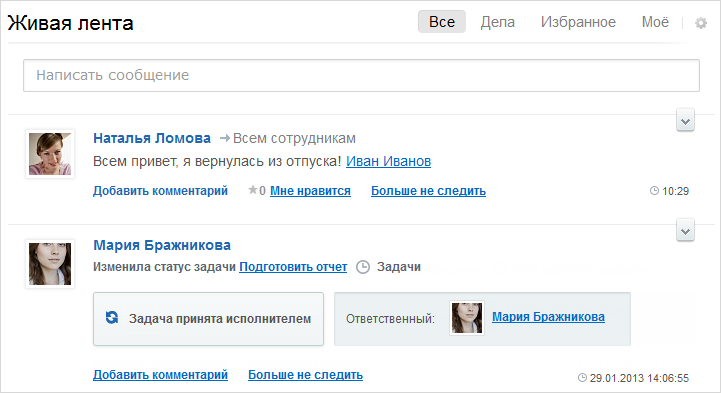
Task: Click Больше не следить under Наталья's post
Action: (x=429, y=191)
